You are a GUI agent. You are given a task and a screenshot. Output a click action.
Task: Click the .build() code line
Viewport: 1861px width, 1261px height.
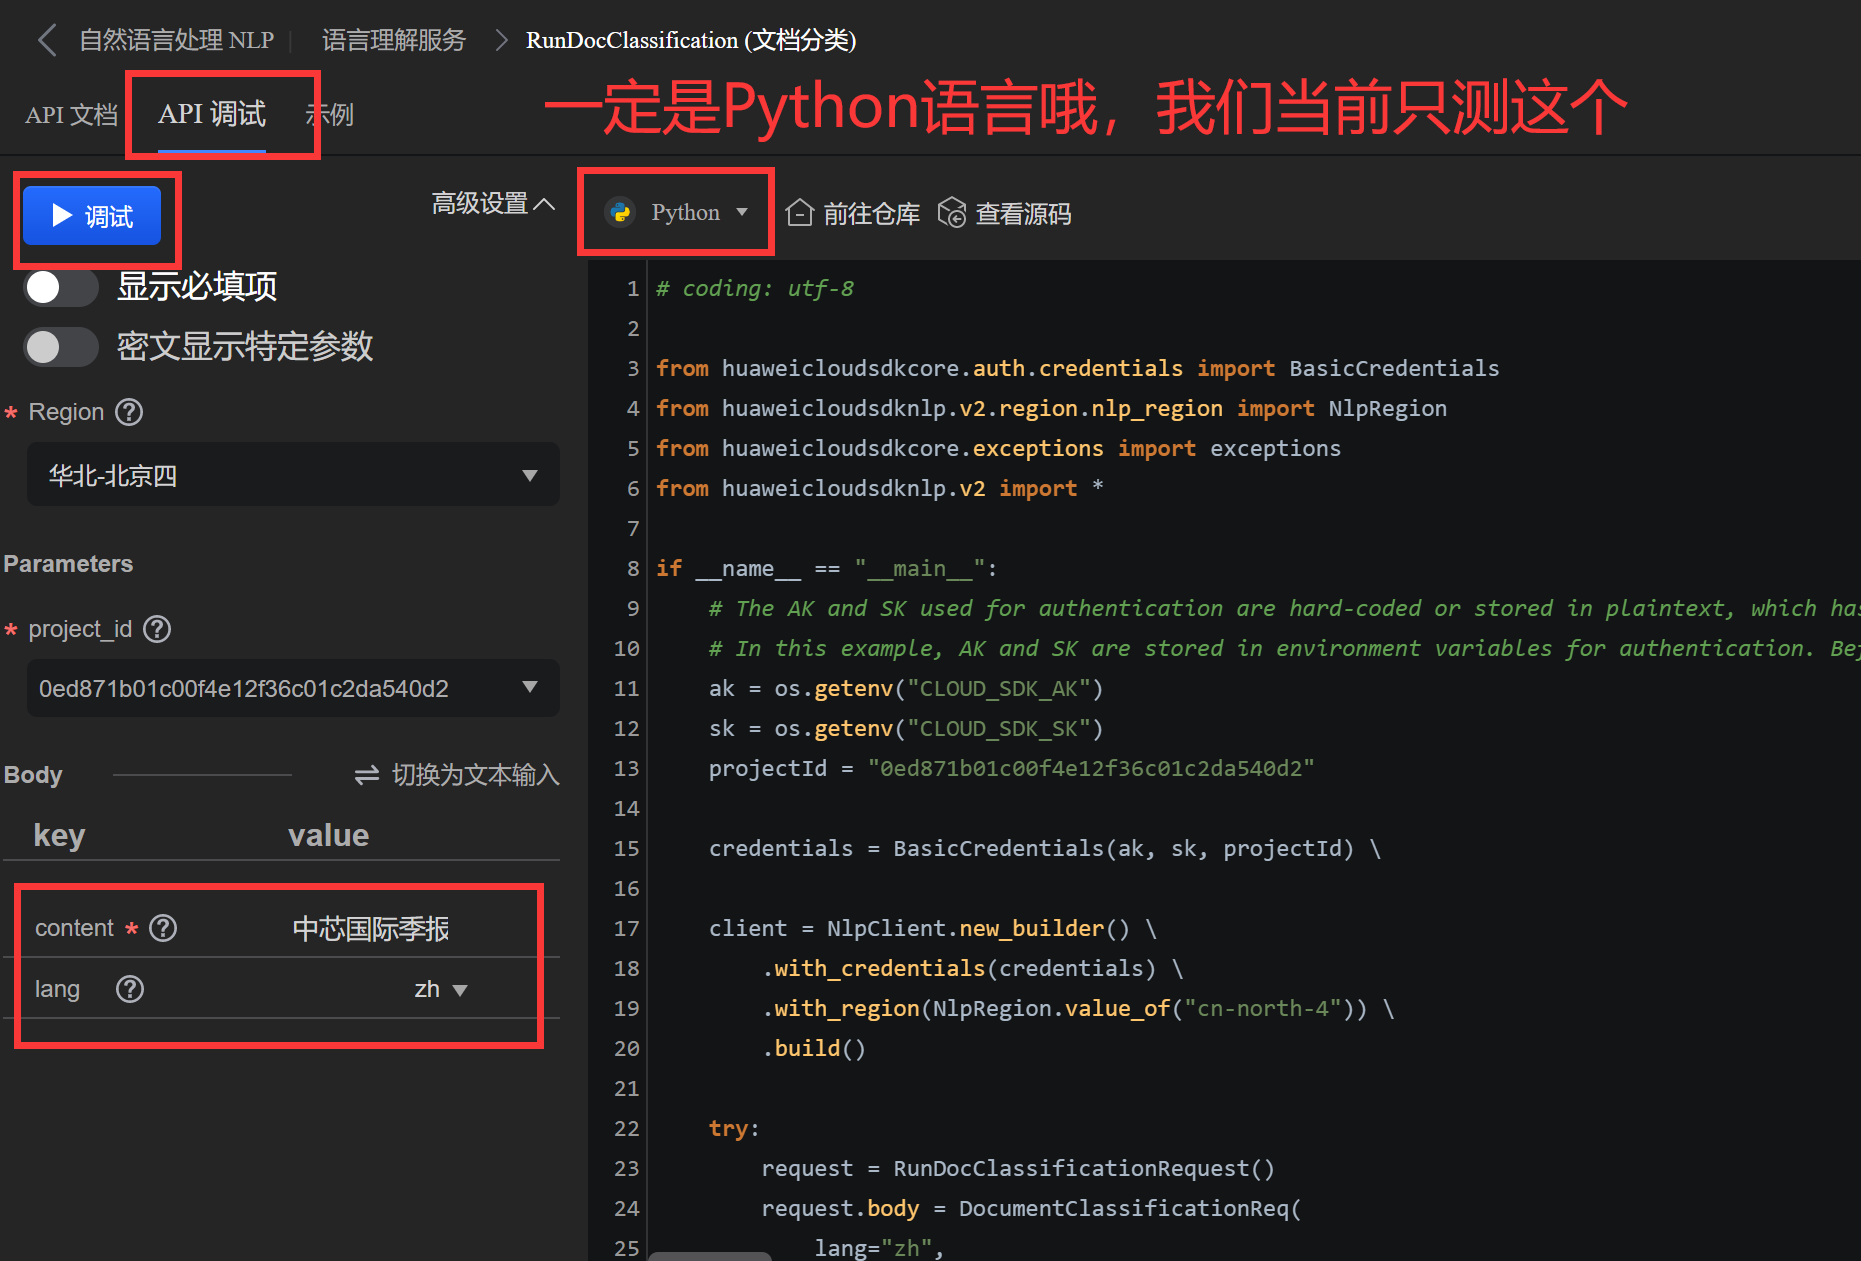[814, 1048]
